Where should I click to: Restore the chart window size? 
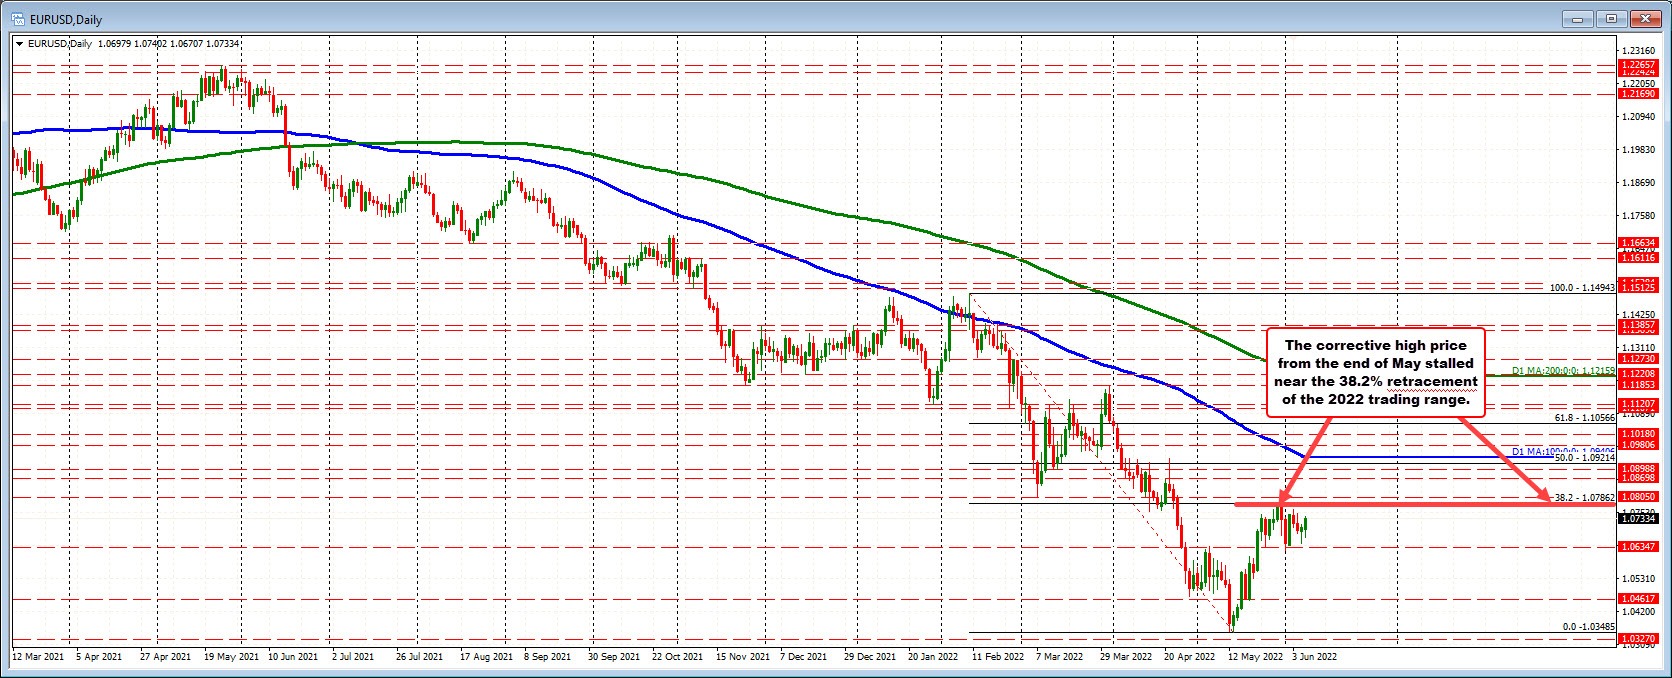1613,18
